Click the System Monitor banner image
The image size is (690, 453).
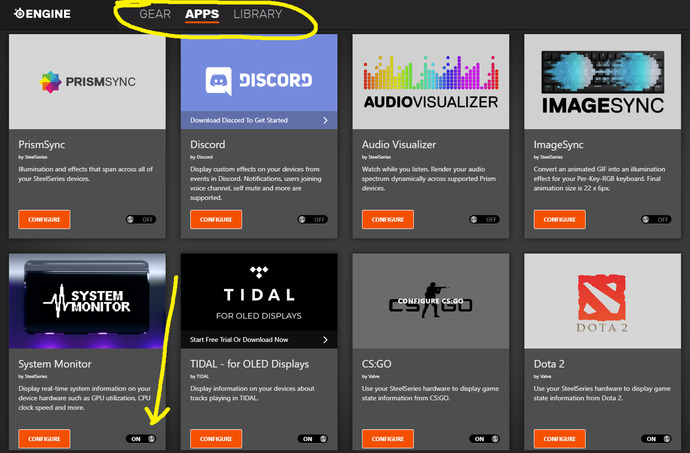[88, 301]
